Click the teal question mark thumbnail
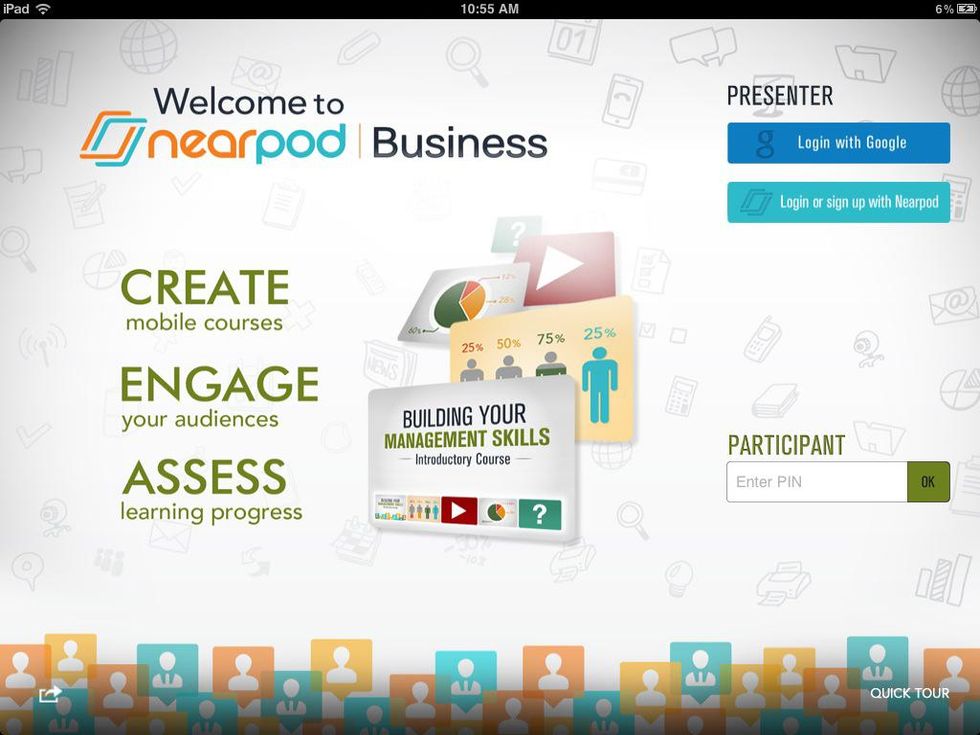Image resolution: width=980 pixels, height=735 pixels. click(539, 514)
